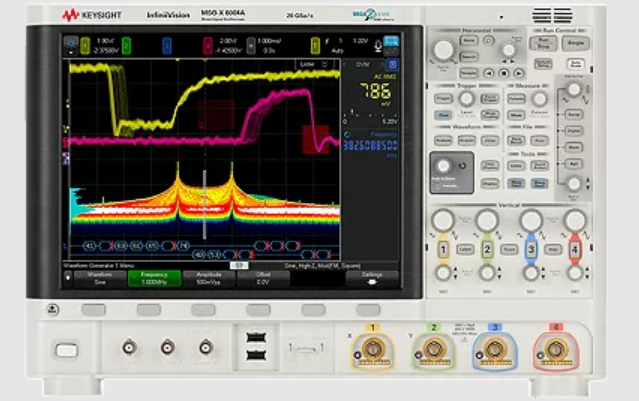Image resolution: width=639 pixels, height=401 pixels.
Task: Push the Force Trigger key
Action: 490,99
